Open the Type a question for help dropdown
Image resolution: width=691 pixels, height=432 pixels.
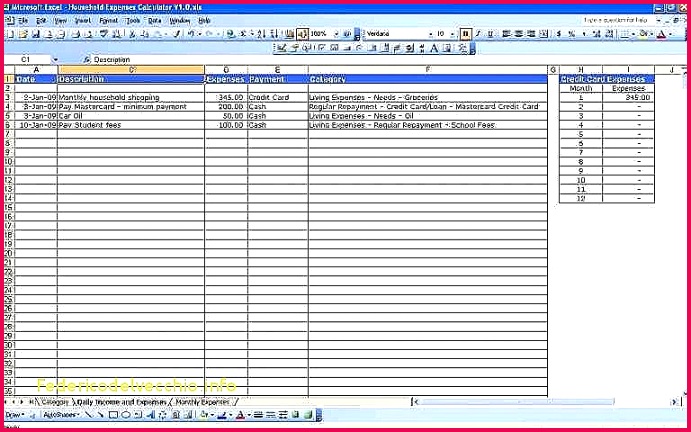(x=659, y=20)
